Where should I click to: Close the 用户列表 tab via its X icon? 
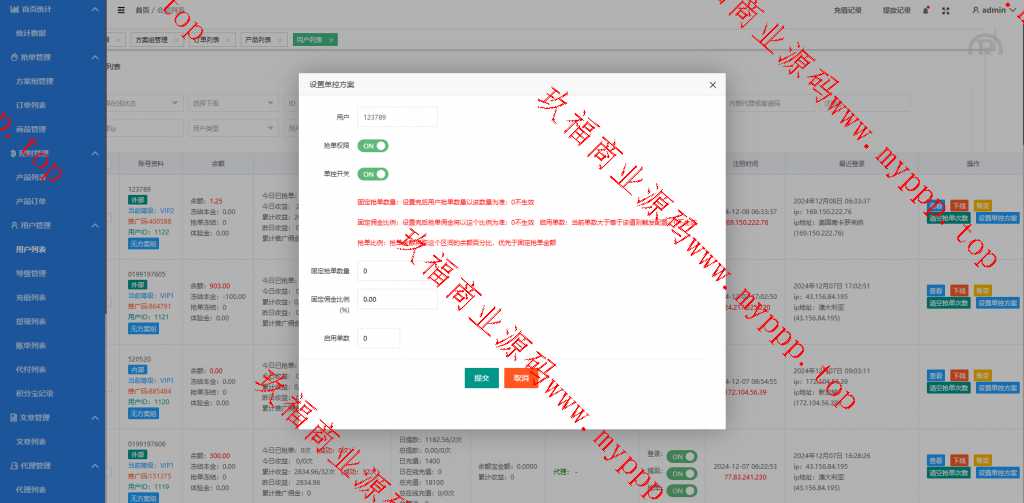tap(331, 40)
